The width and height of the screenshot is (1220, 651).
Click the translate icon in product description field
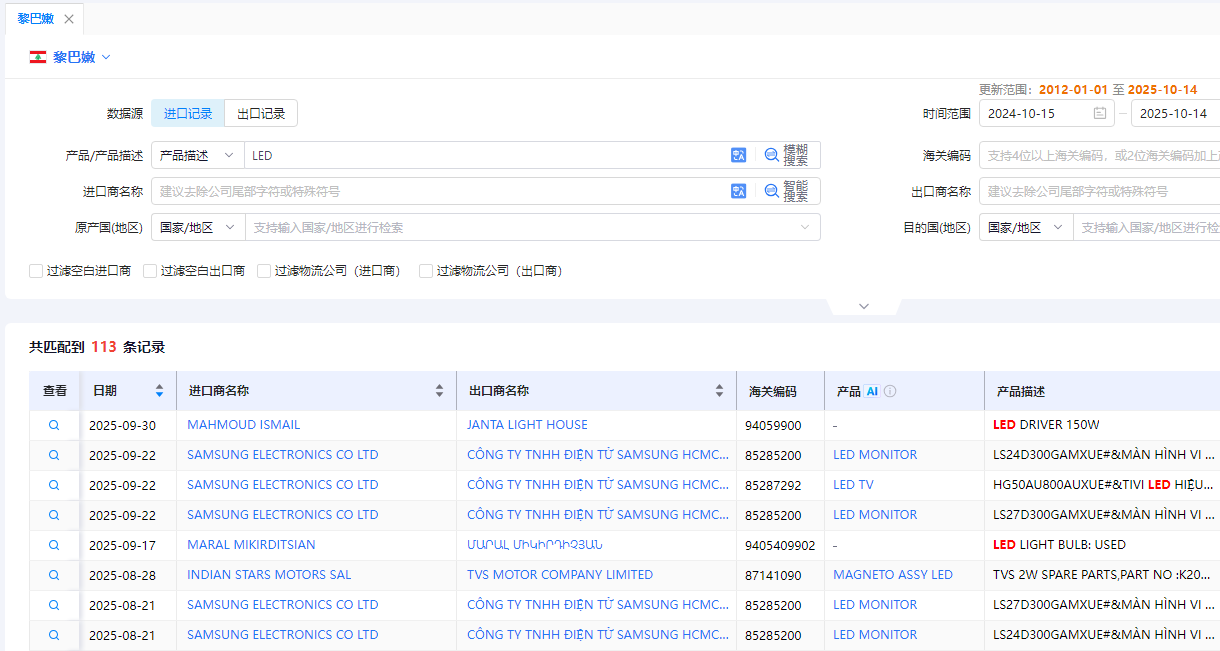point(739,155)
